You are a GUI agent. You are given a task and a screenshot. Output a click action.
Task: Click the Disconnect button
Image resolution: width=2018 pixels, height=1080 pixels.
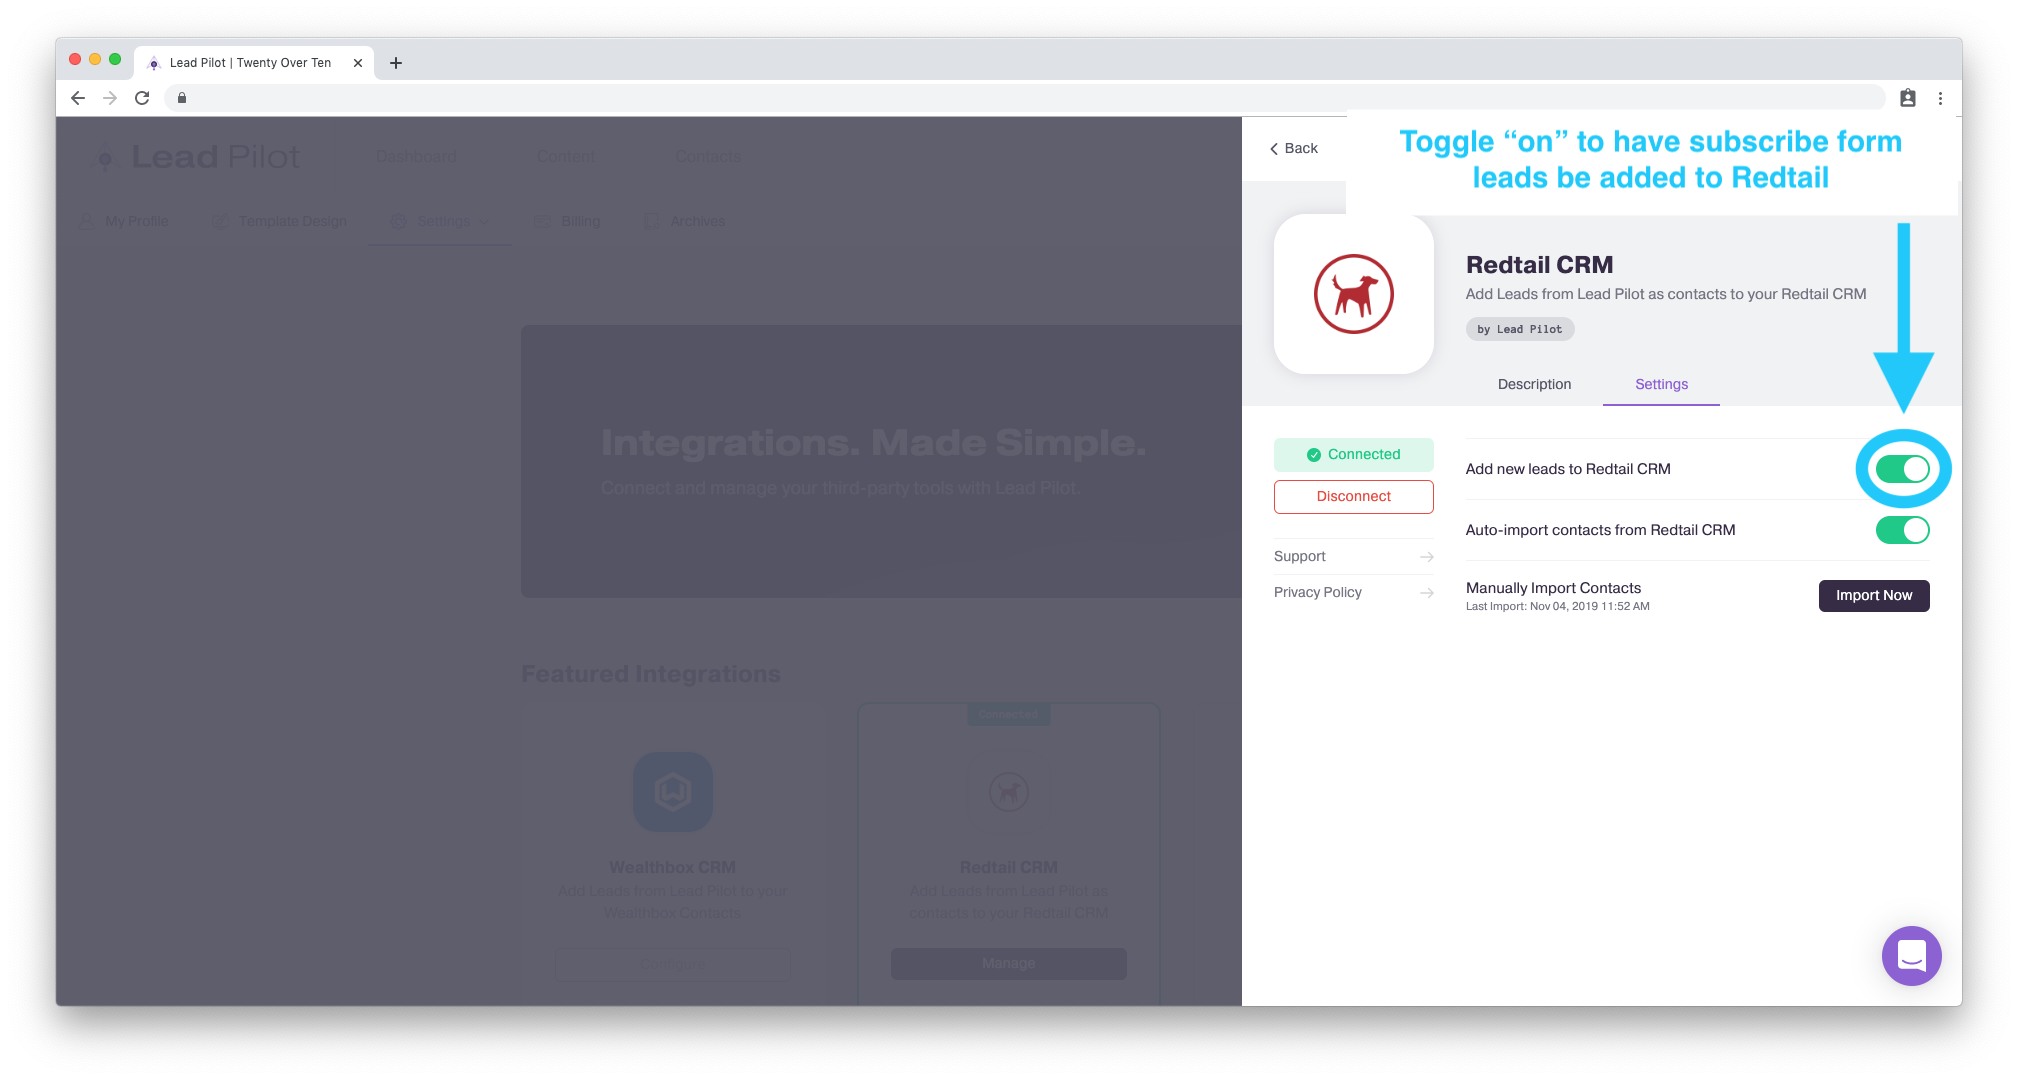[x=1354, y=496]
